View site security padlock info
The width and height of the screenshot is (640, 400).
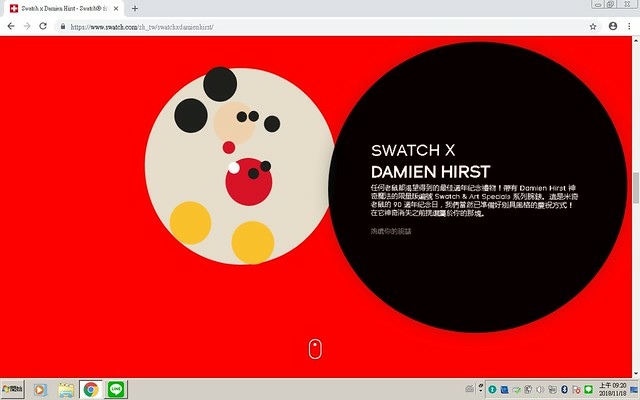tap(62, 27)
